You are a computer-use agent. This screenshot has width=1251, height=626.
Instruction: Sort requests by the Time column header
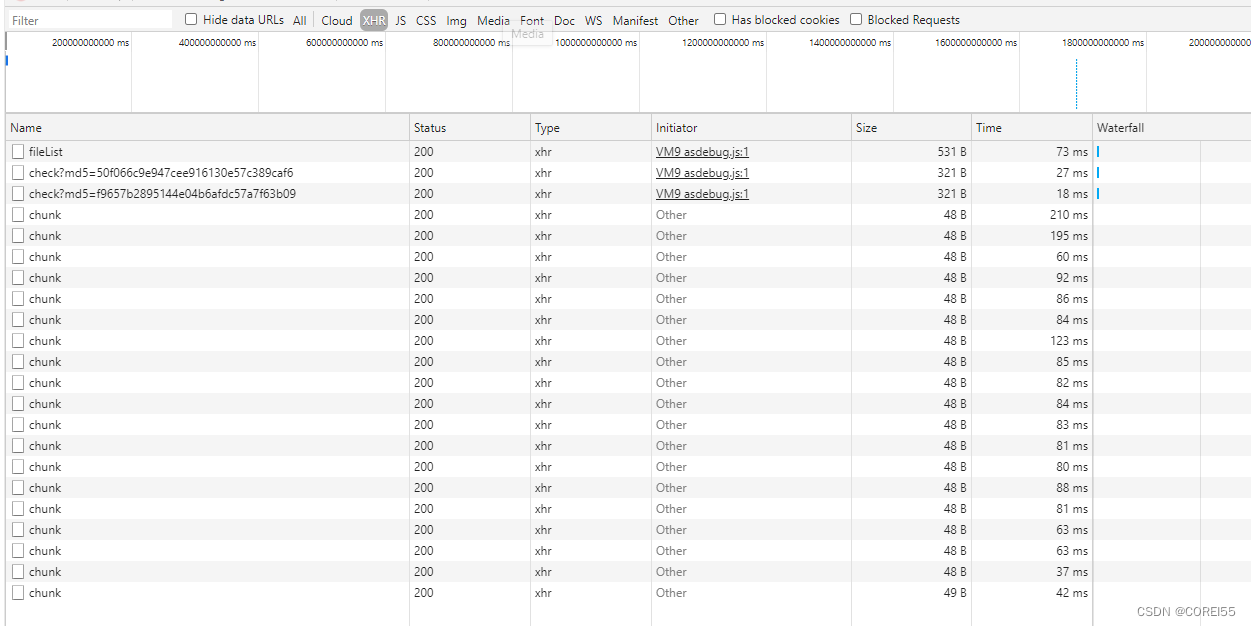coord(1032,128)
